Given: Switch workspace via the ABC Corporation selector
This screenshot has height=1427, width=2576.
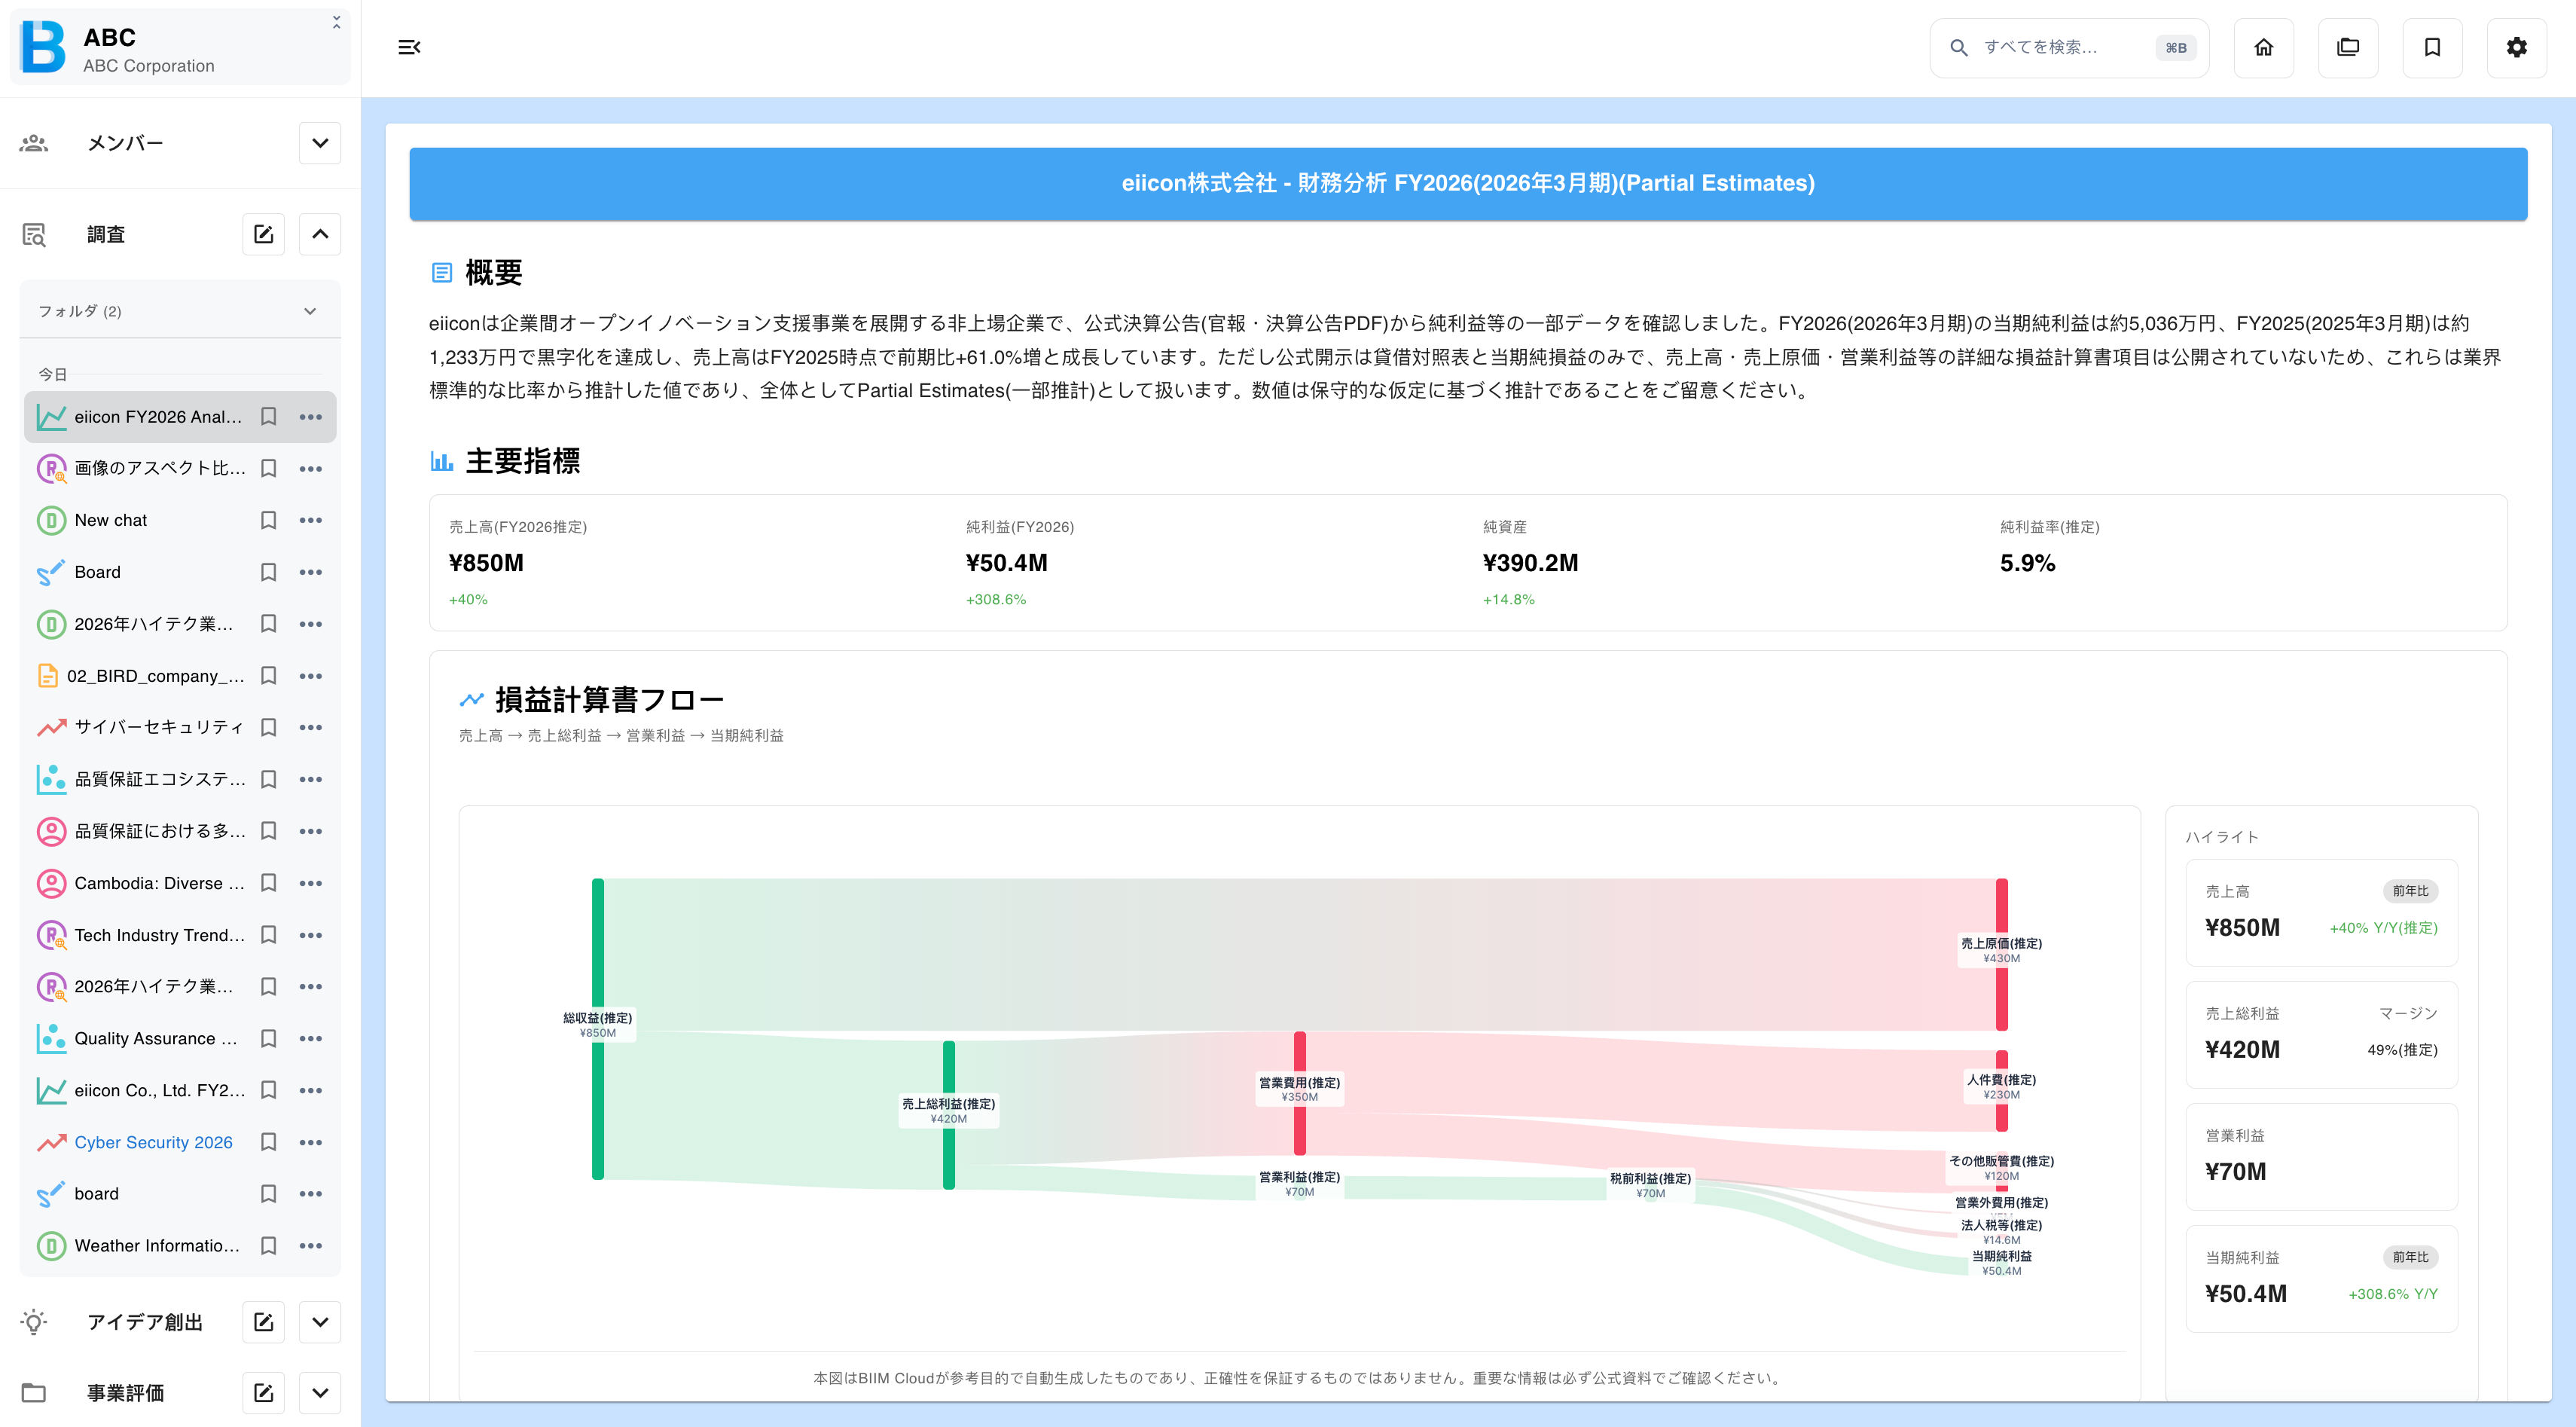Looking at the screenshot, I should pyautogui.click(x=180, y=47).
